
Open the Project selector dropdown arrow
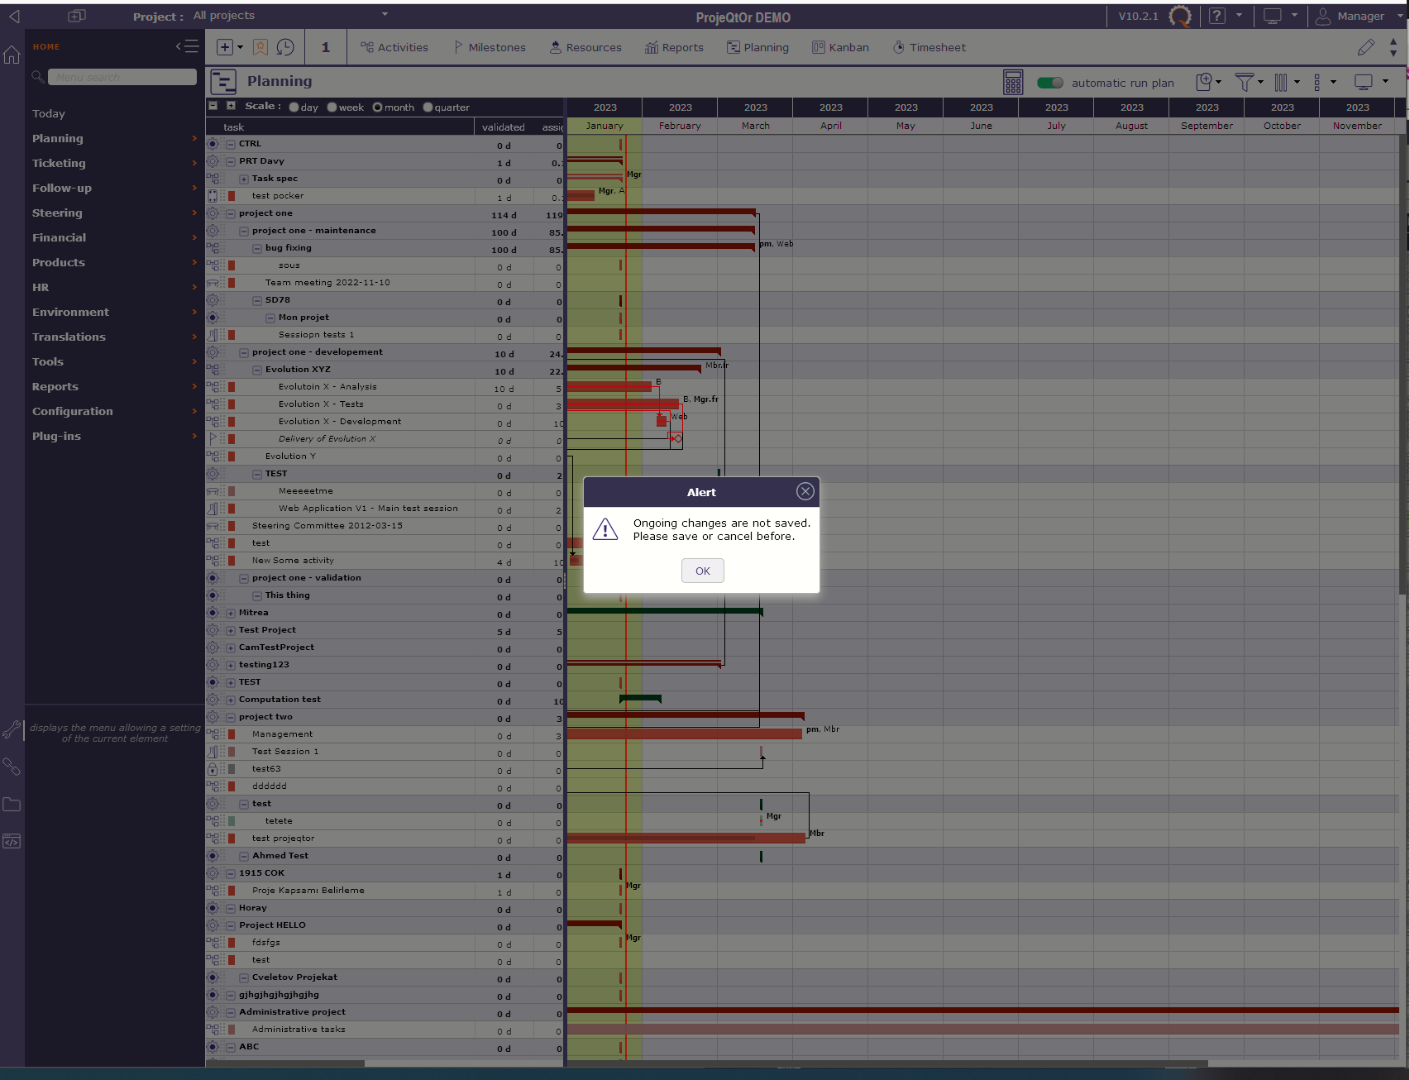point(385,15)
